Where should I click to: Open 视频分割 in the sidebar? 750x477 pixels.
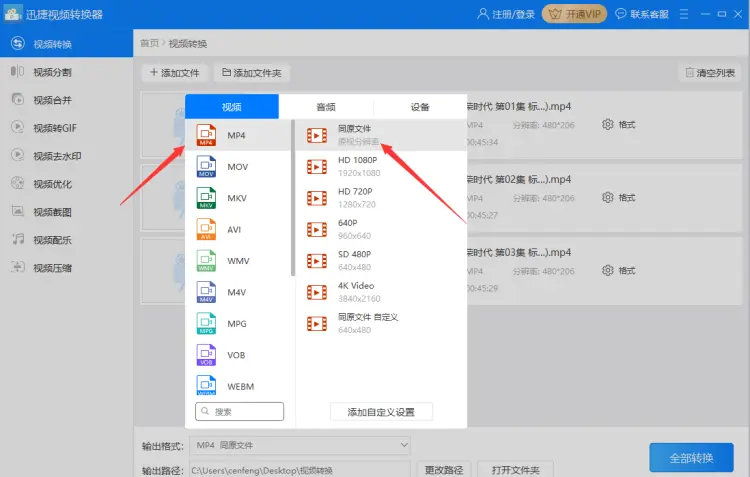coord(66,72)
